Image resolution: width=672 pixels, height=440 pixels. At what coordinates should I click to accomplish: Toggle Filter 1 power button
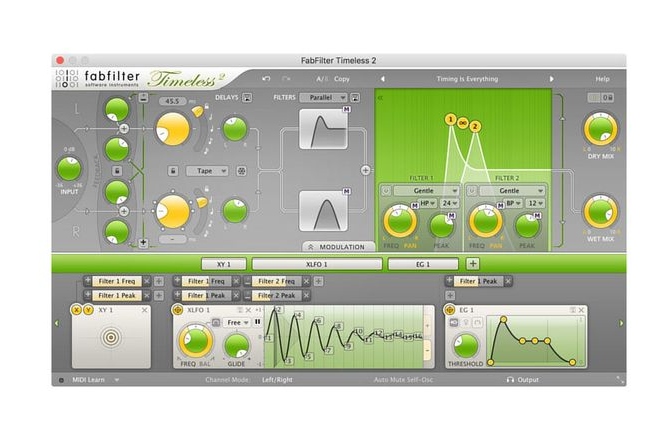386,191
